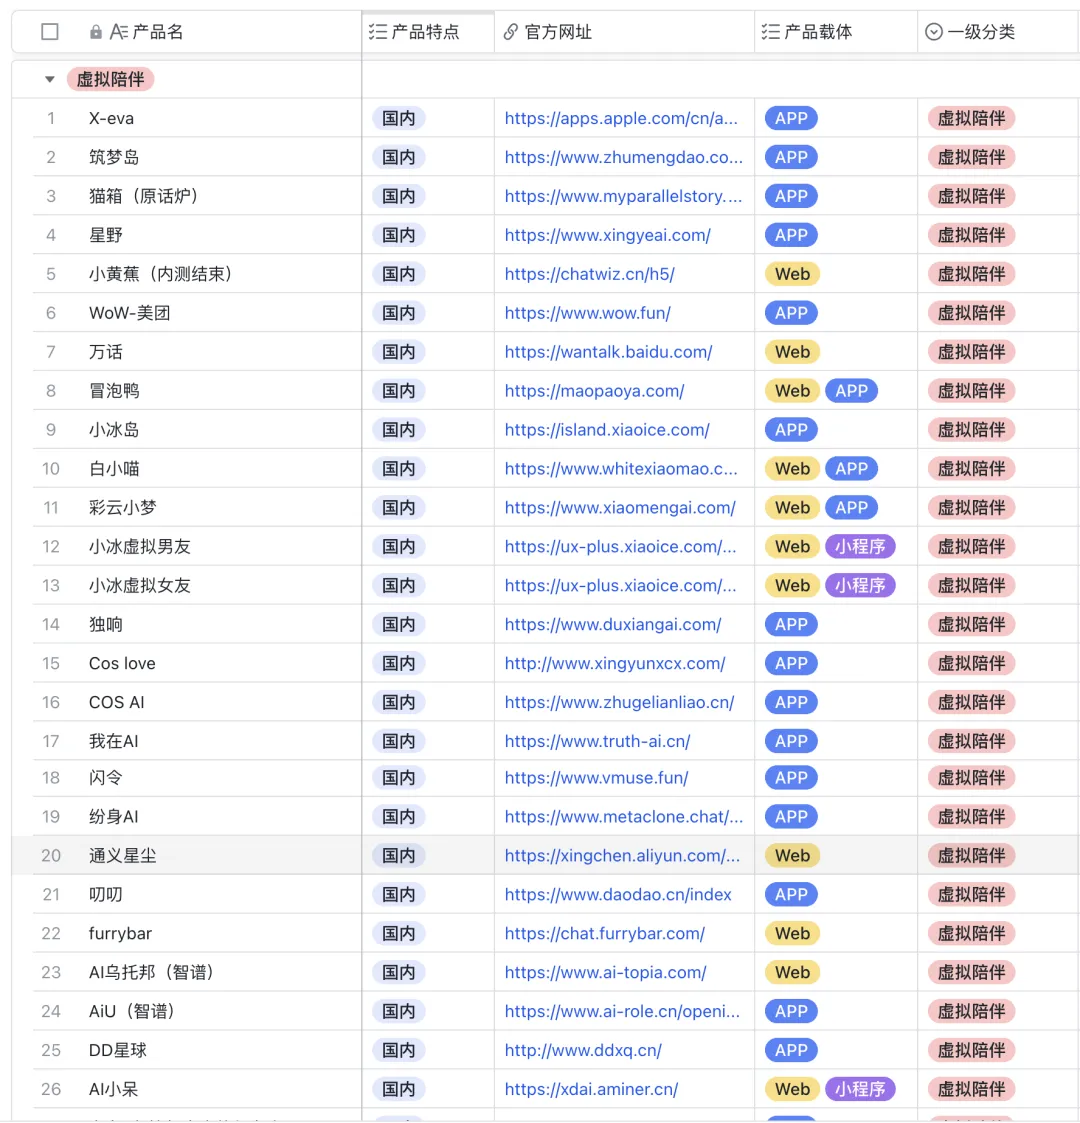Click the 国内 tag in X-eva row
The image size is (1080, 1123).
coord(399,118)
